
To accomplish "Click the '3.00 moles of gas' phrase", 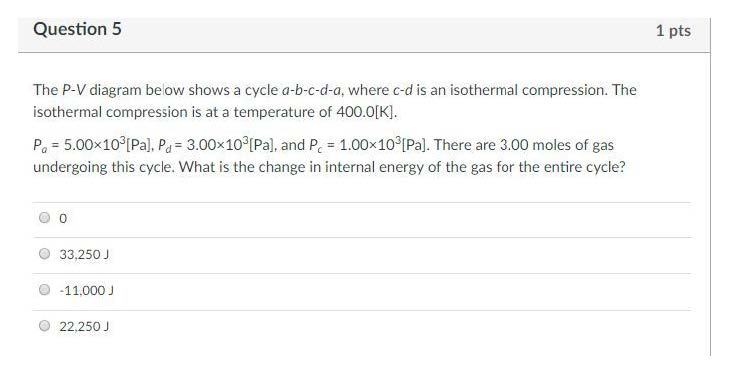I will point(557,145).
